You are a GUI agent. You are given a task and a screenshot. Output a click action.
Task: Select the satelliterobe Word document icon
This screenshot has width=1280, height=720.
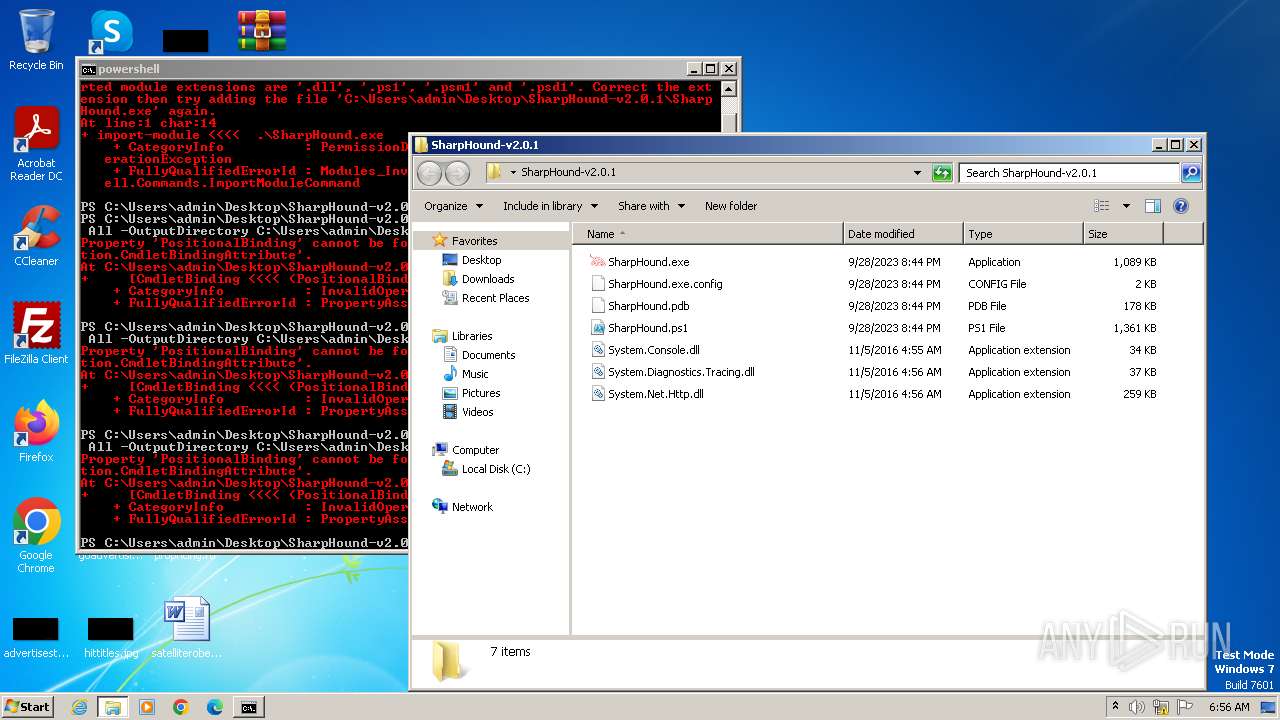point(186,628)
